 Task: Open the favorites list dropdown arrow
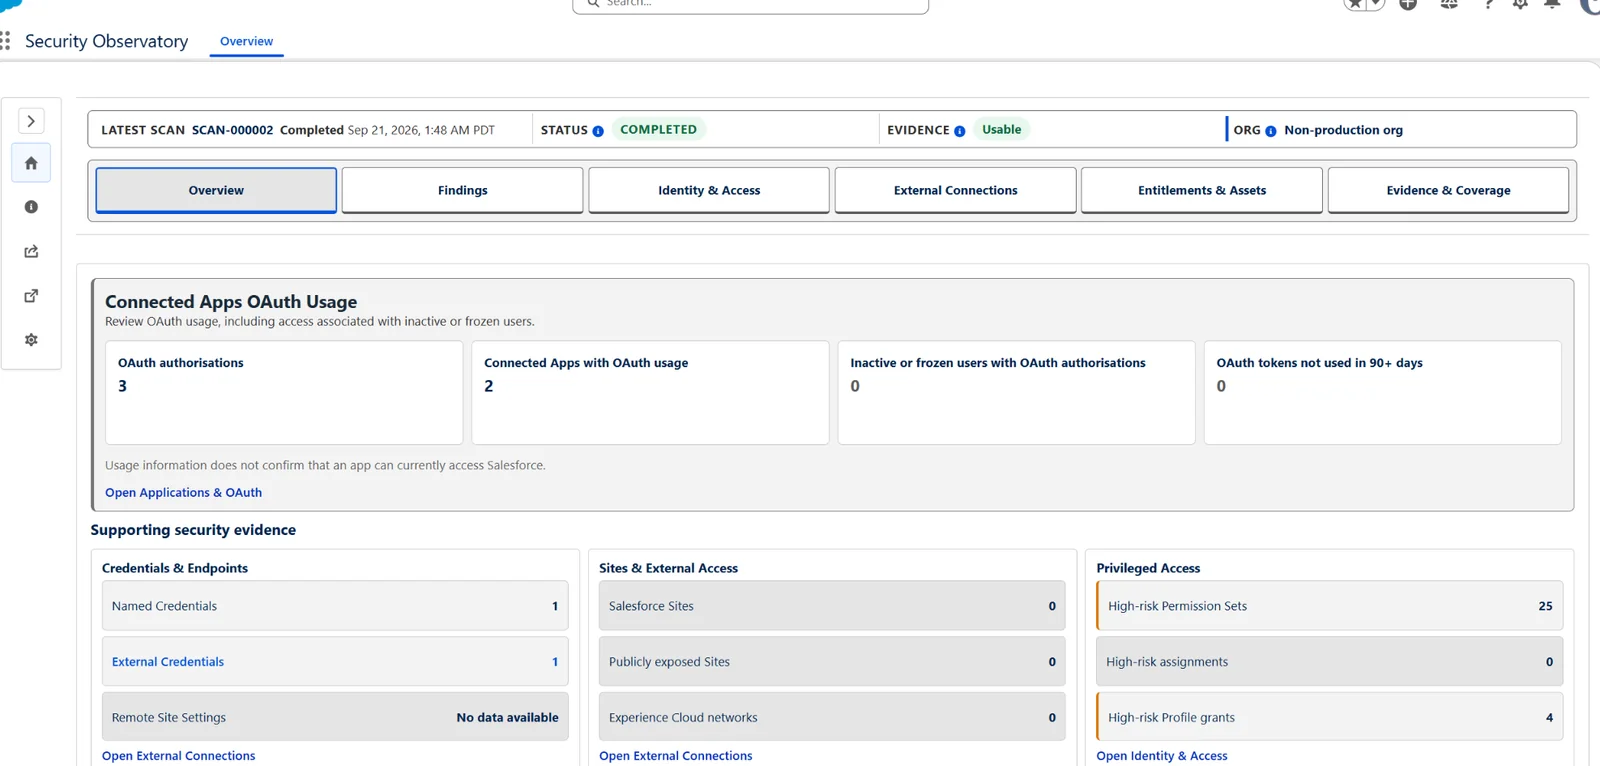click(1376, 4)
